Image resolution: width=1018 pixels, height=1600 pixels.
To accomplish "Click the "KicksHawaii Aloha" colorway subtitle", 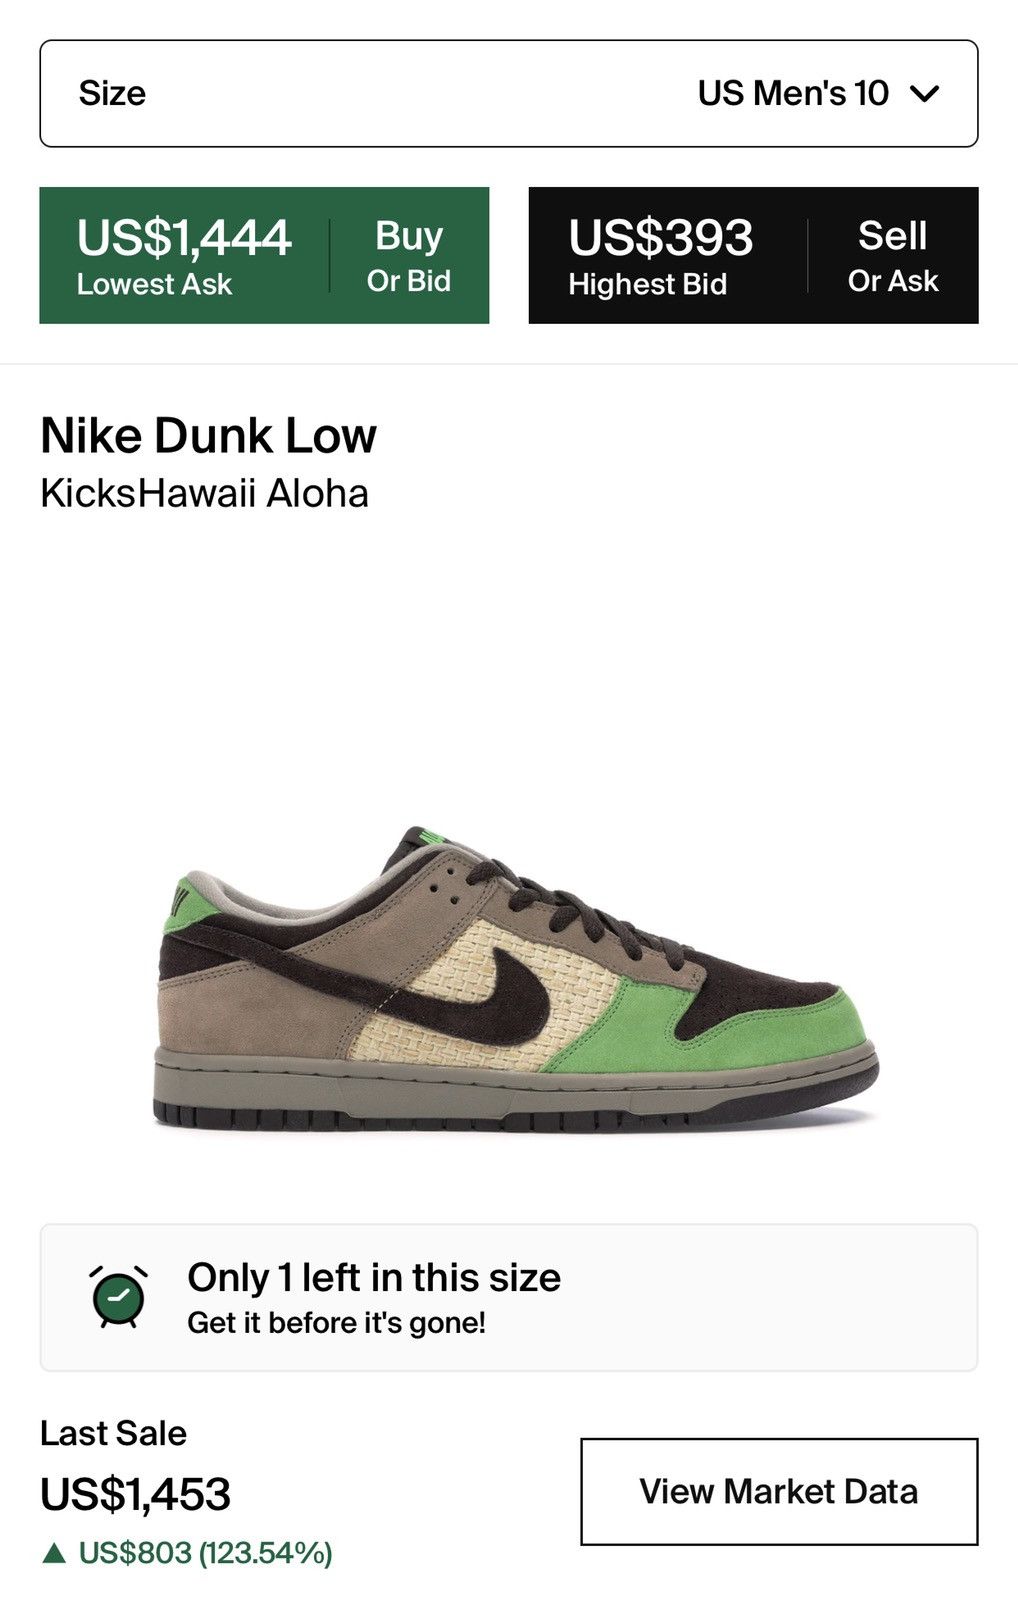I will coord(204,493).
